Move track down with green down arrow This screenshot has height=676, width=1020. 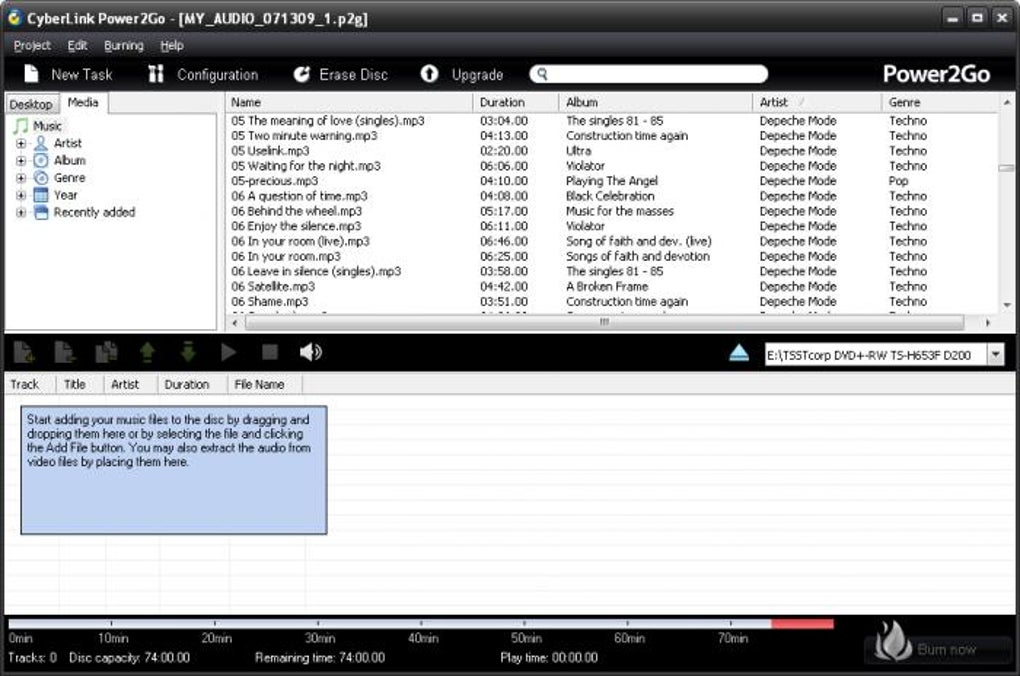coord(188,352)
